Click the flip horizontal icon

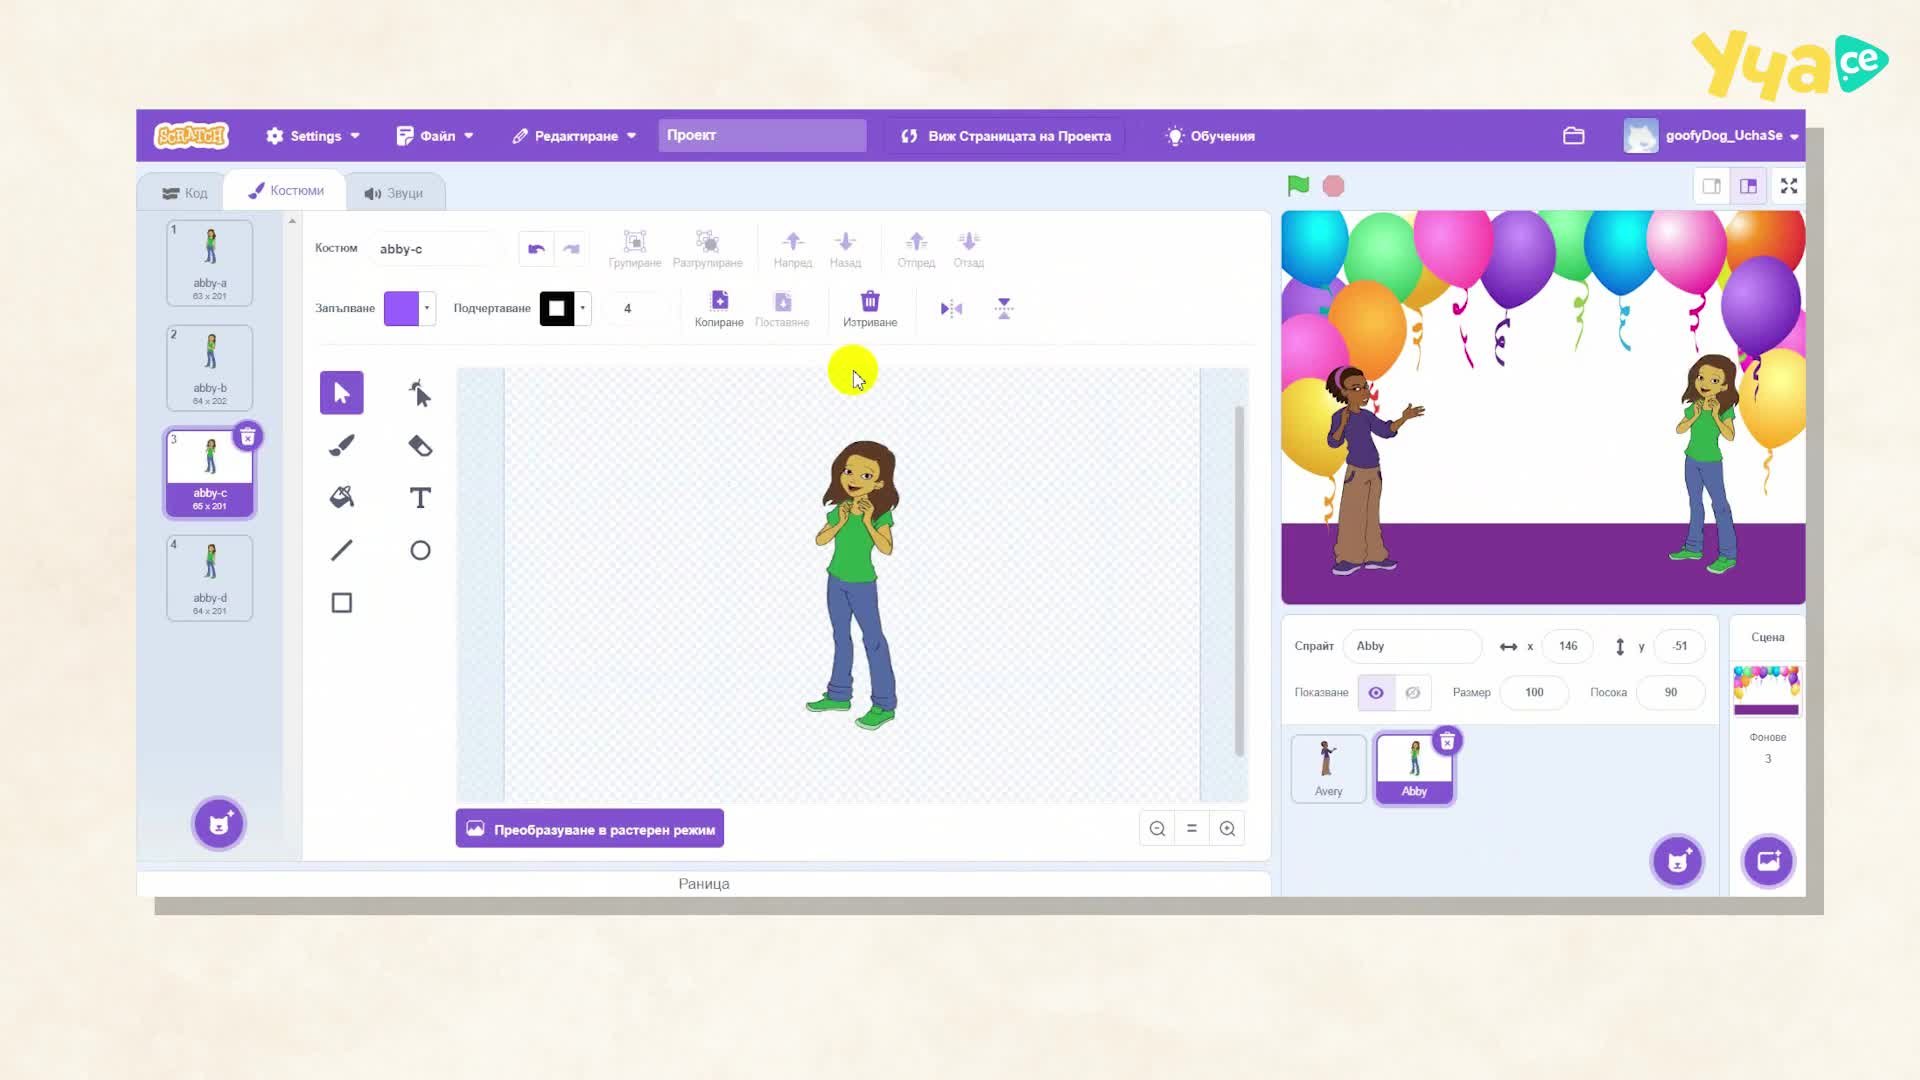[x=951, y=308]
